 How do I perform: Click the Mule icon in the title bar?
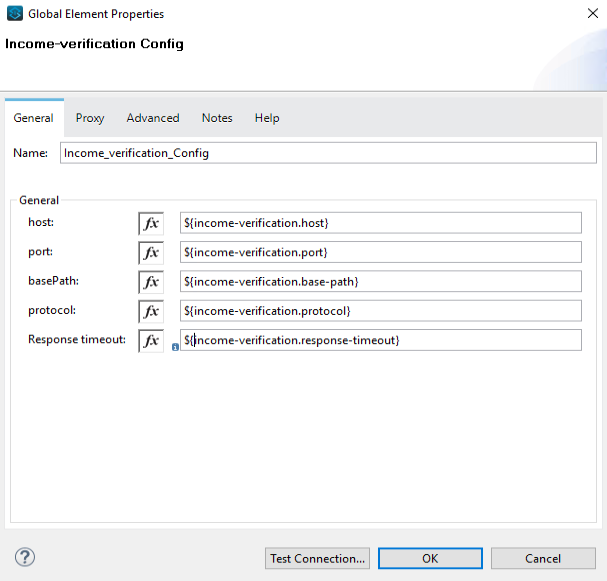click(15, 14)
